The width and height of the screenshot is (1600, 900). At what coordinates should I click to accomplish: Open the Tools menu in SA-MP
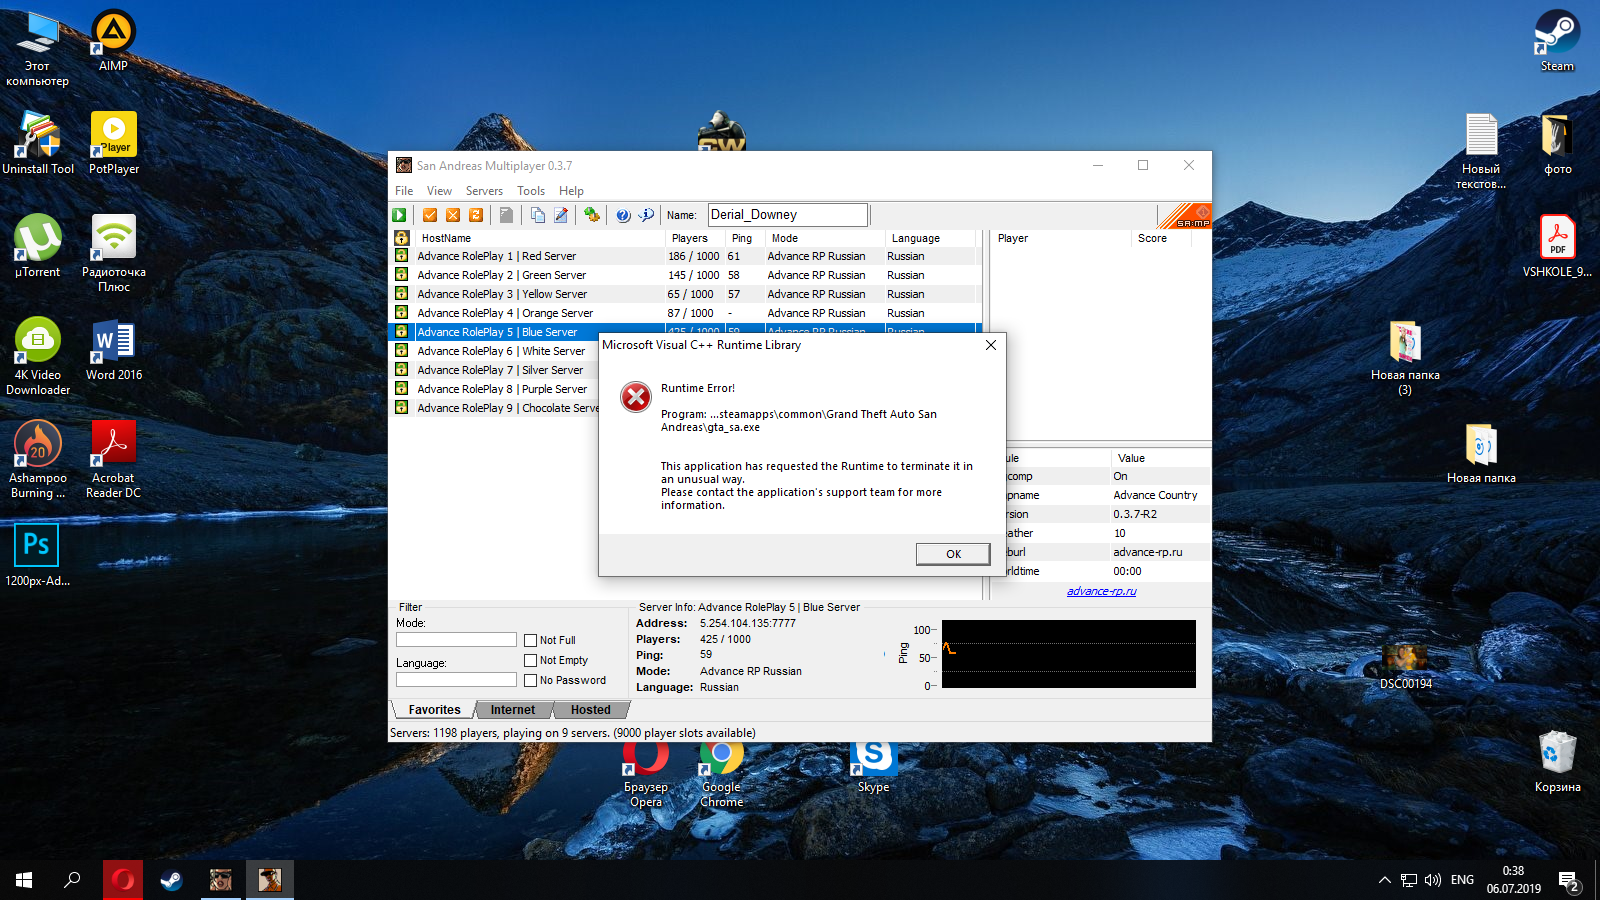(531, 191)
